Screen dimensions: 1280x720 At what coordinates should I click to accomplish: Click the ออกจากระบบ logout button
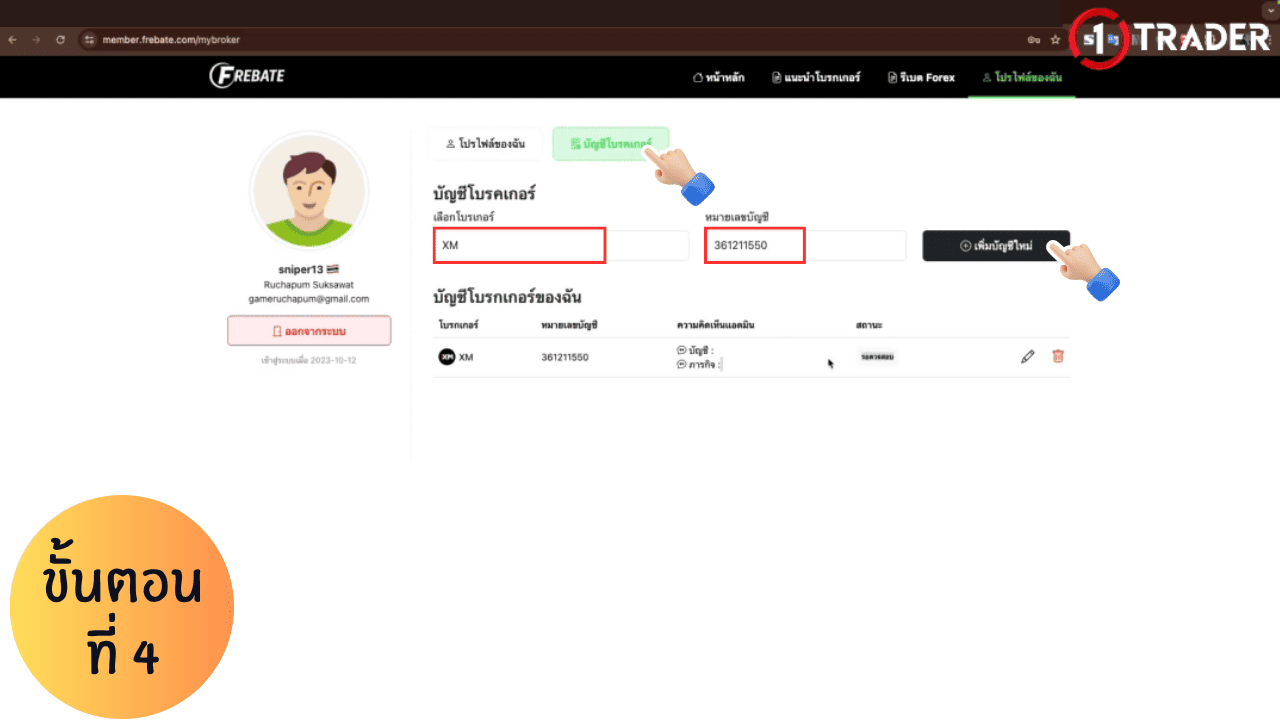(309, 330)
